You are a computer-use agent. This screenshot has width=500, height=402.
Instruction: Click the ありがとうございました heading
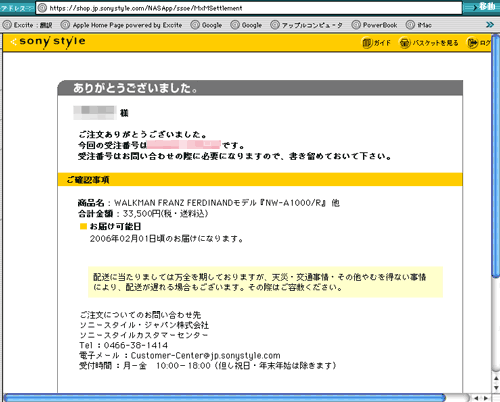click(x=135, y=88)
